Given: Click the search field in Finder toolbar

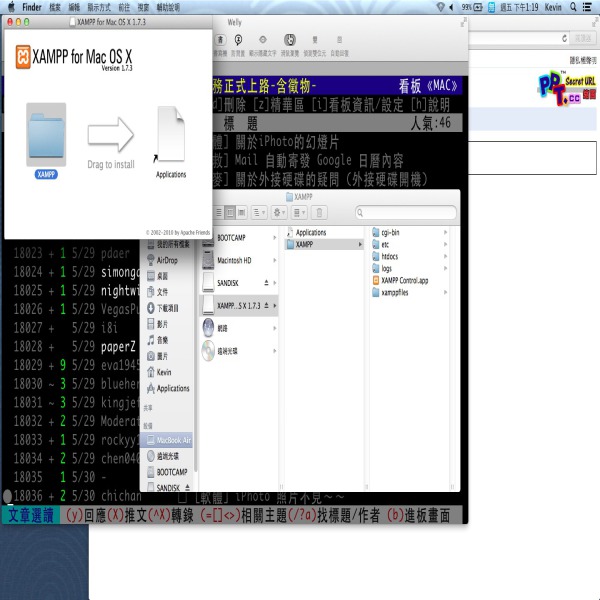Looking at the screenshot, I should [x=406, y=212].
